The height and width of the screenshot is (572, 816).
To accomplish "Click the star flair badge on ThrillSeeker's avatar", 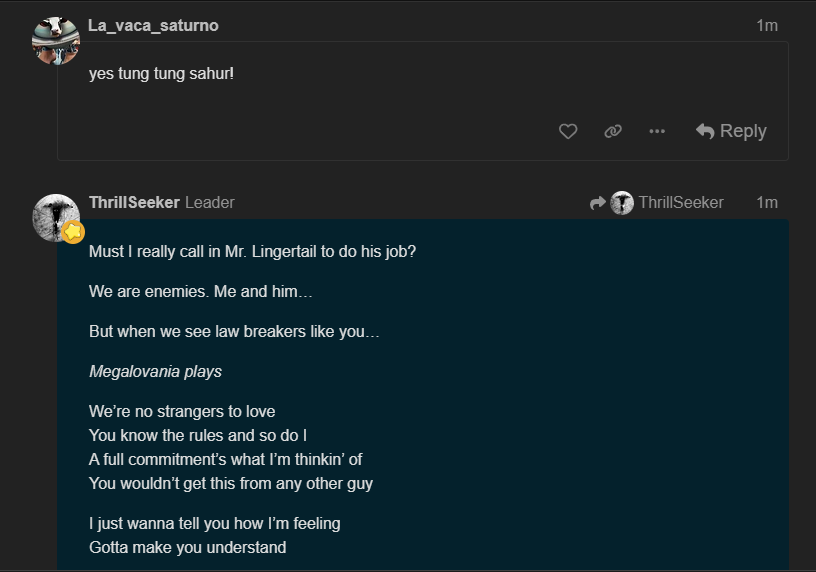I will coord(73,232).
